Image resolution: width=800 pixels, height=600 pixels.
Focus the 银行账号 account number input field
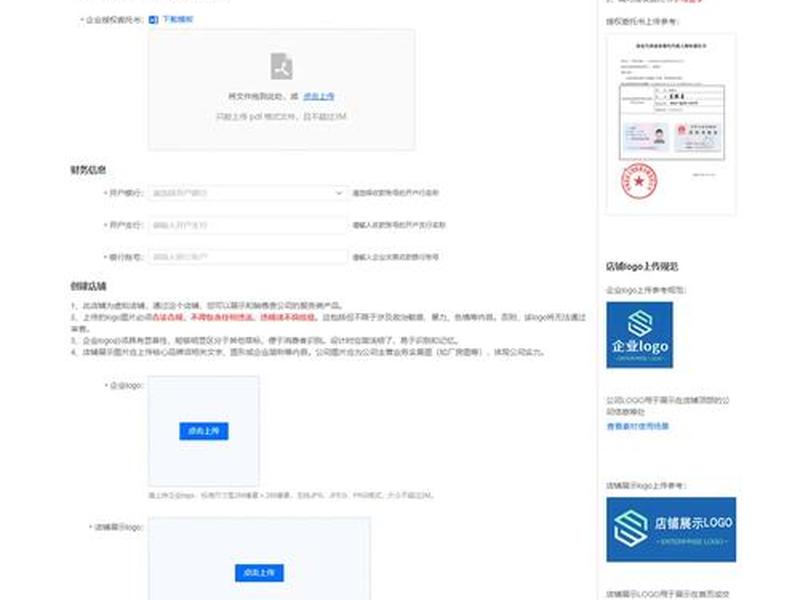(247, 257)
